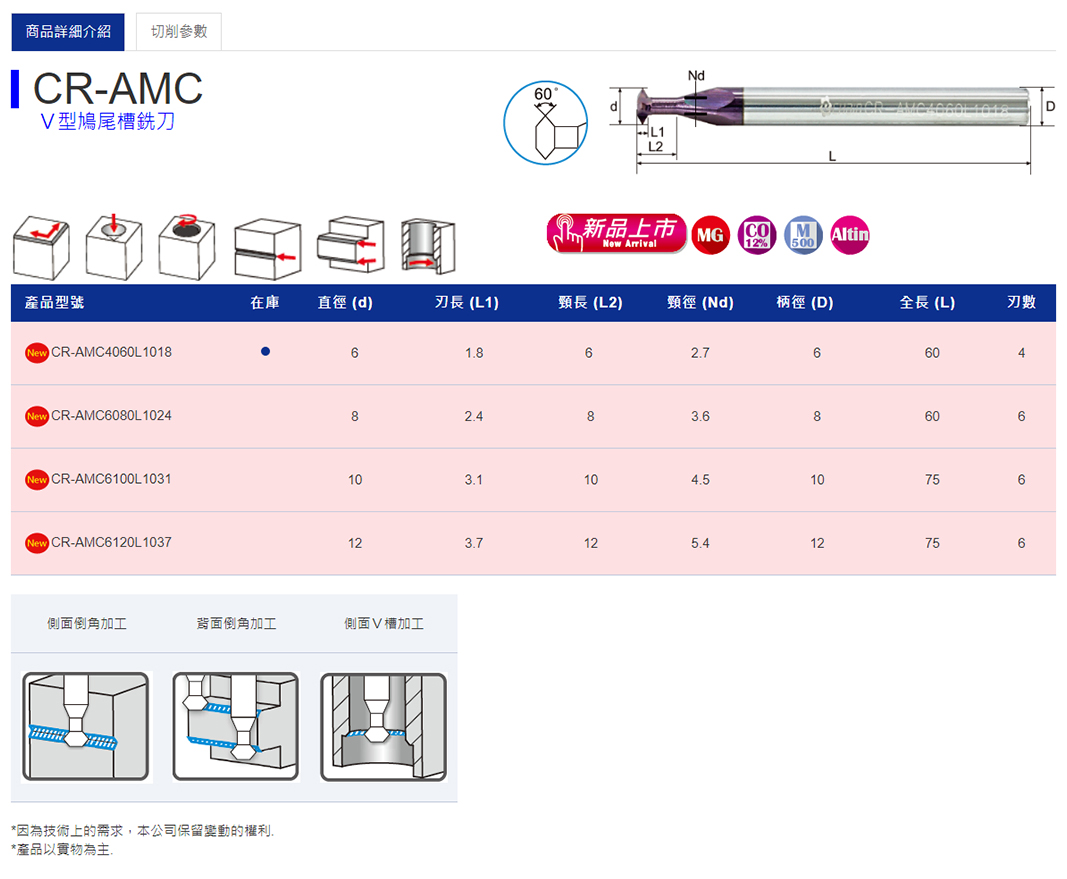Click the bore internal groove machining icon
Screen dimensions: 1067x879
pos(428,247)
